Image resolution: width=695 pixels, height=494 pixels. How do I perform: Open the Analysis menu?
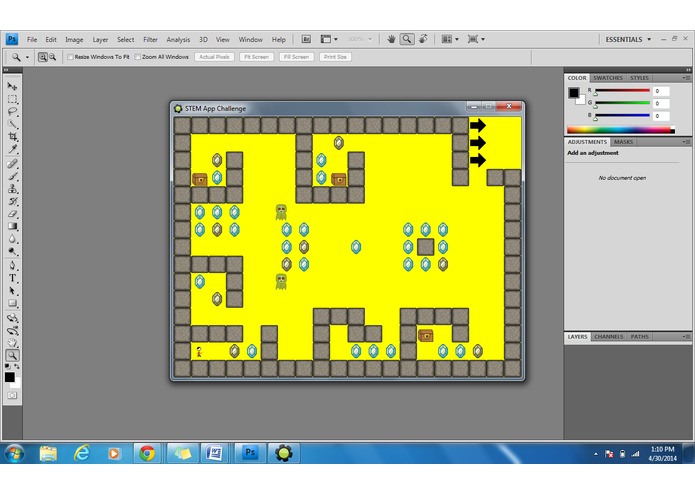[178, 39]
